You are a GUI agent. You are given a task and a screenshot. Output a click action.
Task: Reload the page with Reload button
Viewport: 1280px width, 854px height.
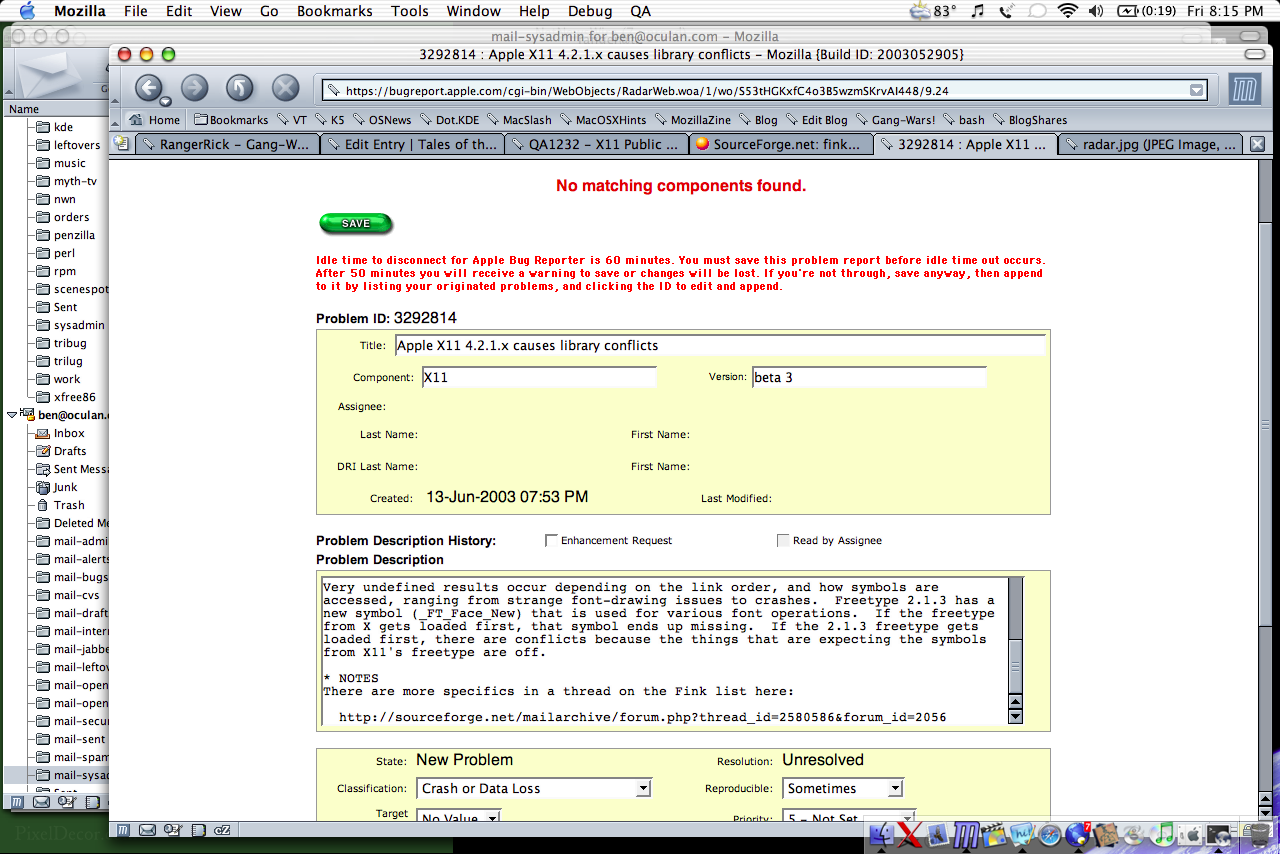(x=240, y=88)
